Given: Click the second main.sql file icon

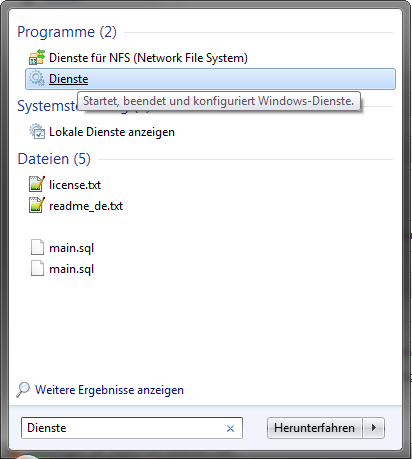Looking at the screenshot, I should point(37,268).
